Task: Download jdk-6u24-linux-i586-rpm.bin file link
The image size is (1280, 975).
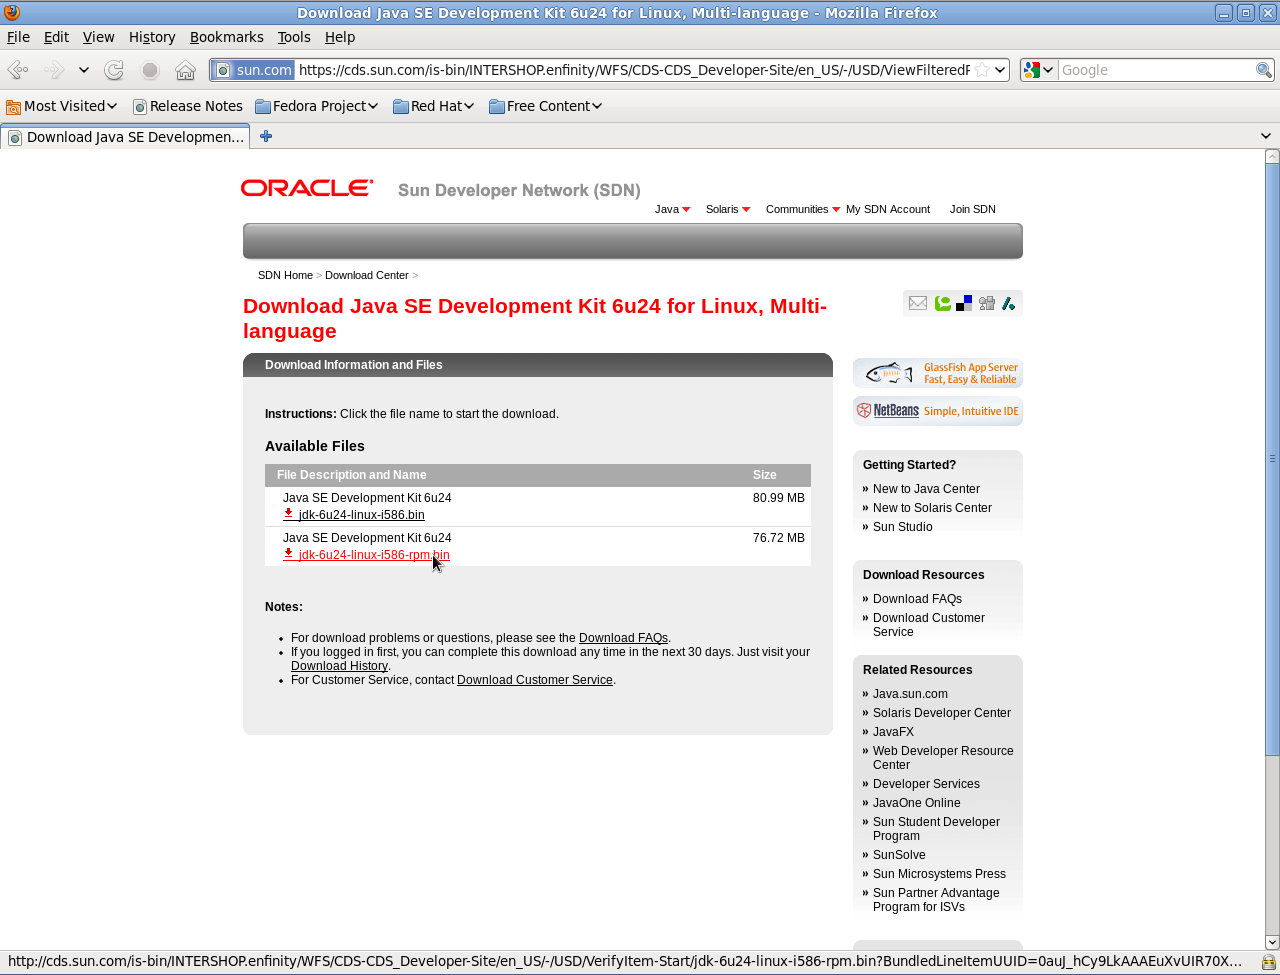Action: point(374,555)
